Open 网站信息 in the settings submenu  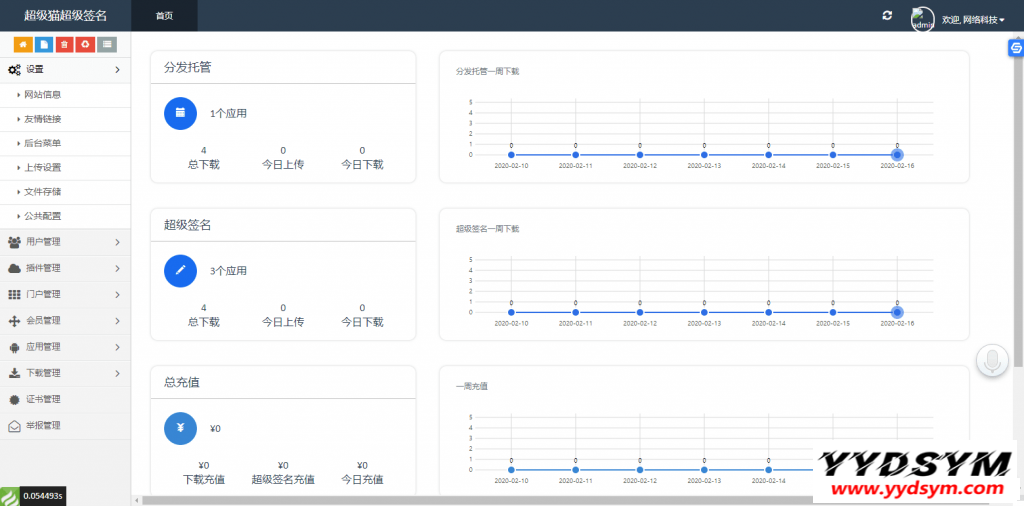[x=43, y=95]
